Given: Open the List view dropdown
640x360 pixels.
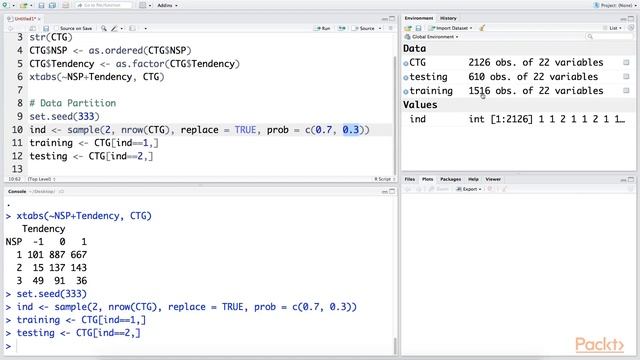Looking at the screenshot, I should [613, 28].
